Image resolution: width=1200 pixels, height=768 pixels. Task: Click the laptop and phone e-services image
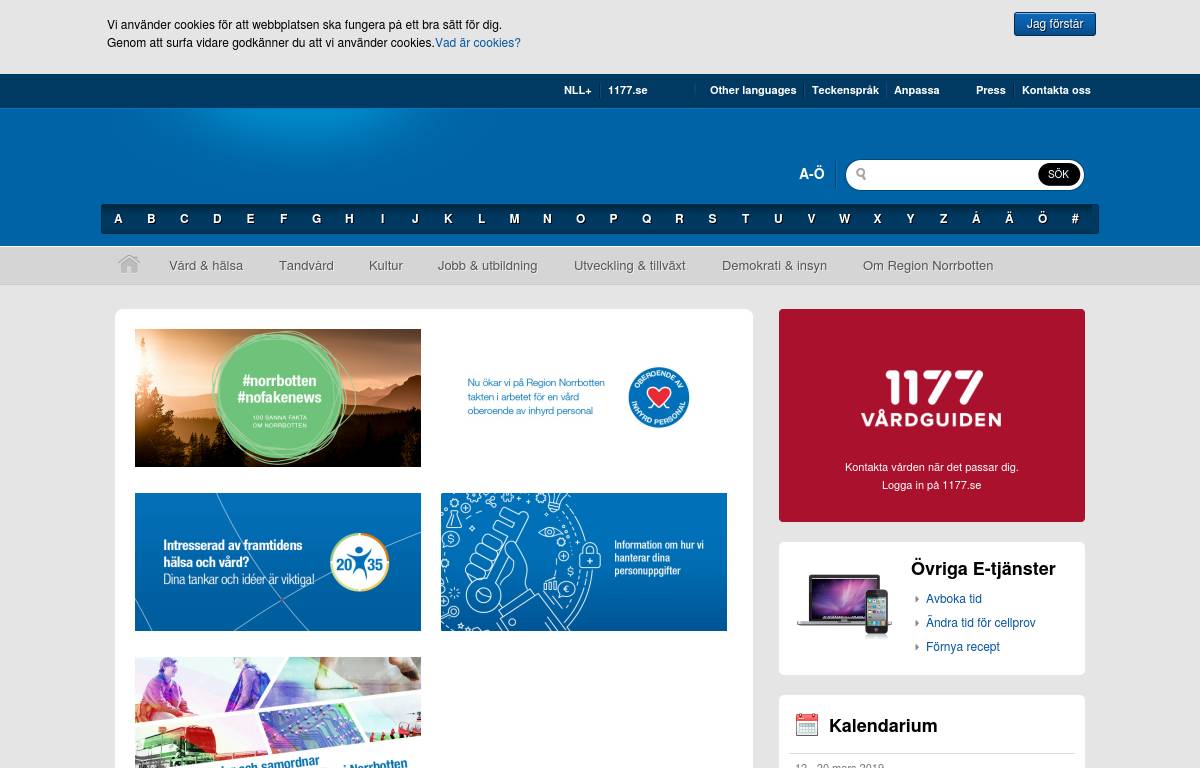pos(843,603)
